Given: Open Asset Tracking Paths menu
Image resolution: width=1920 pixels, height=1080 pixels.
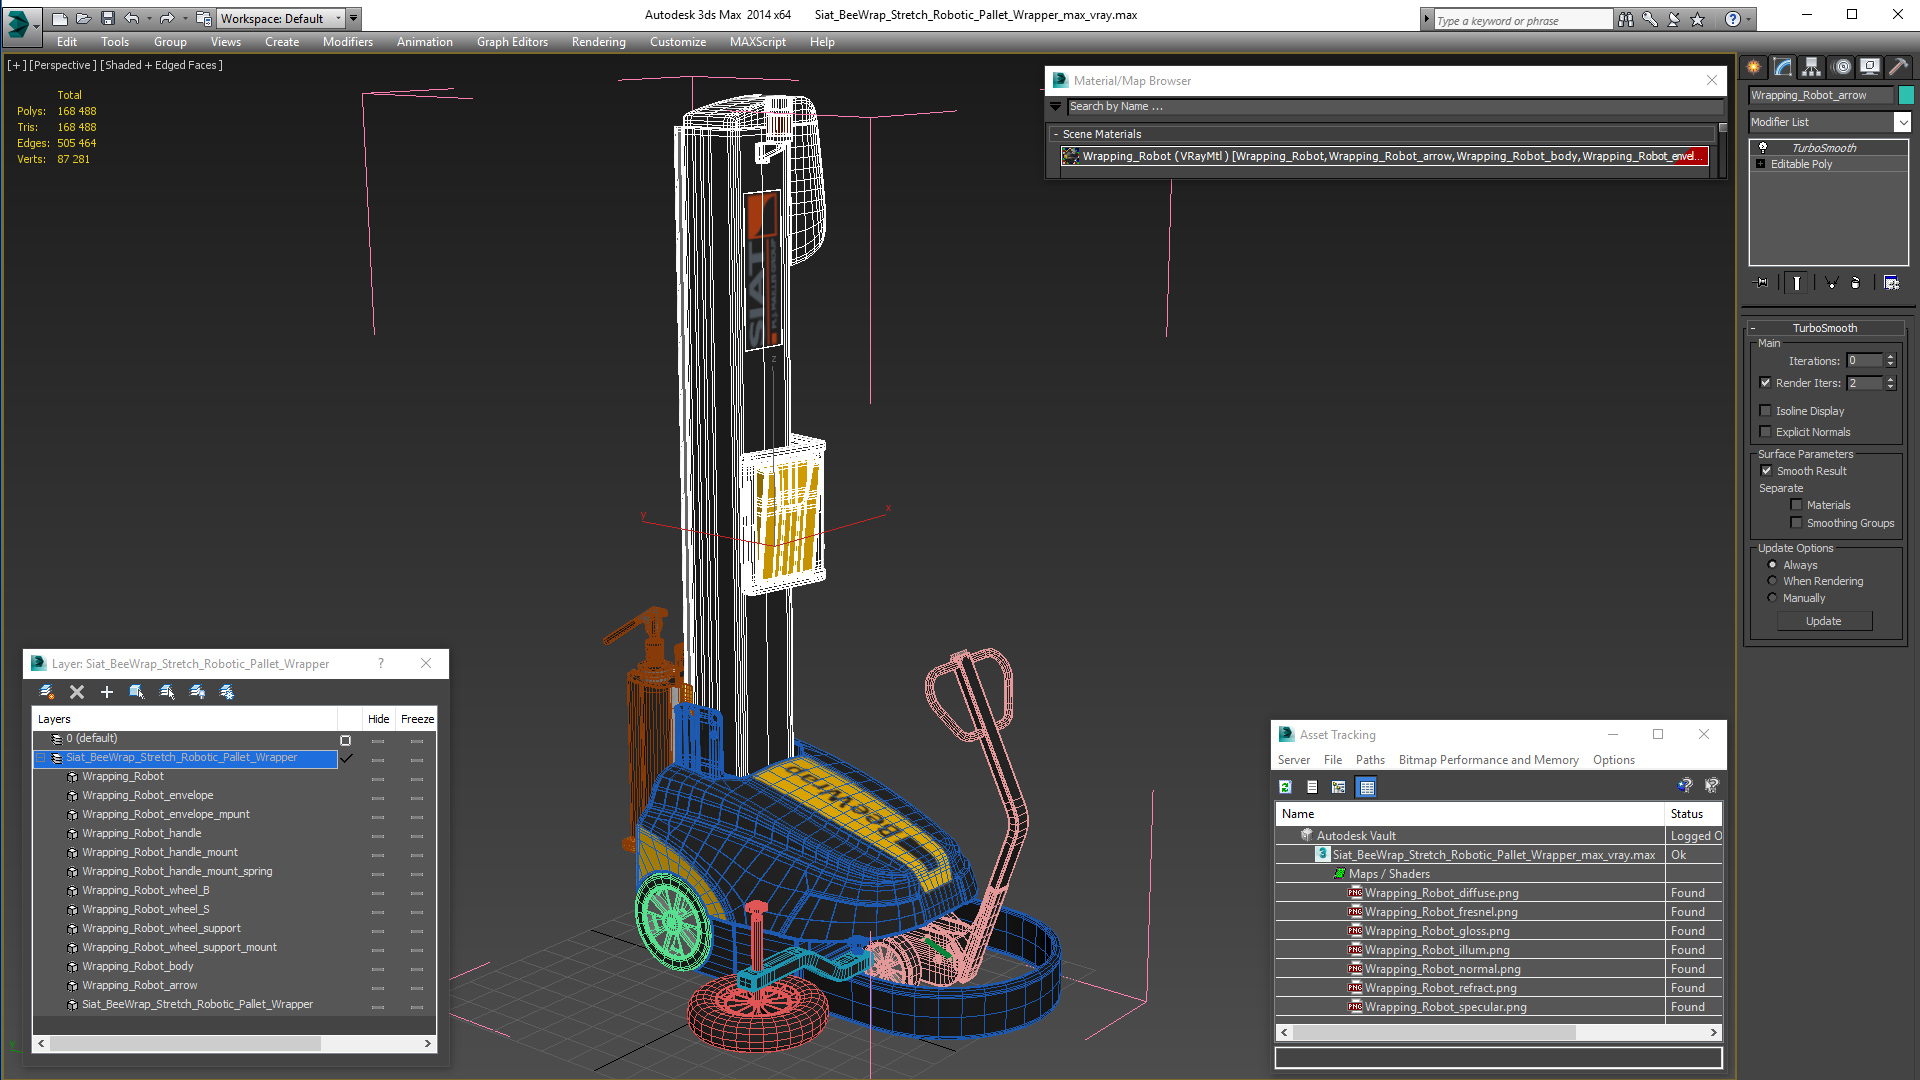Looking at the screenshot, I should (x=1370, y=760).
